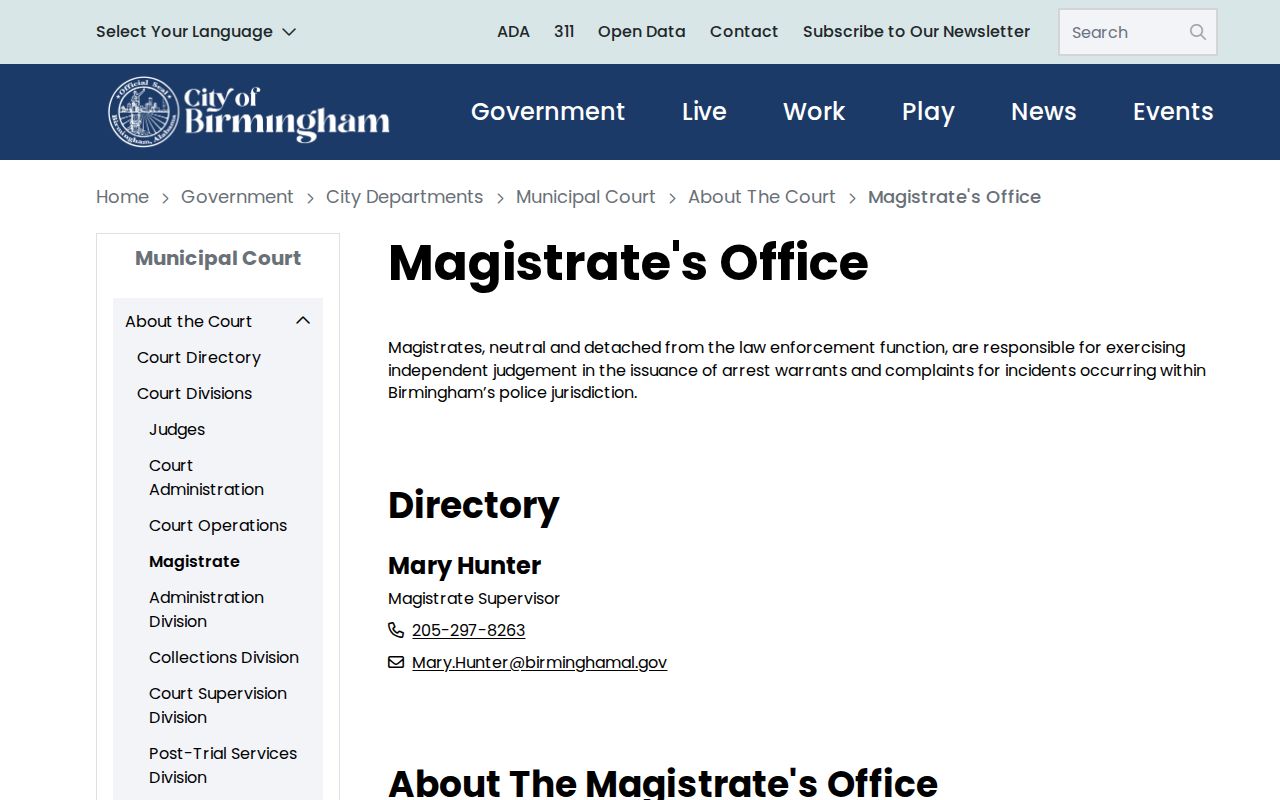Go to City Departments breadcrumb
The image size is (1280, 800).
404,197
